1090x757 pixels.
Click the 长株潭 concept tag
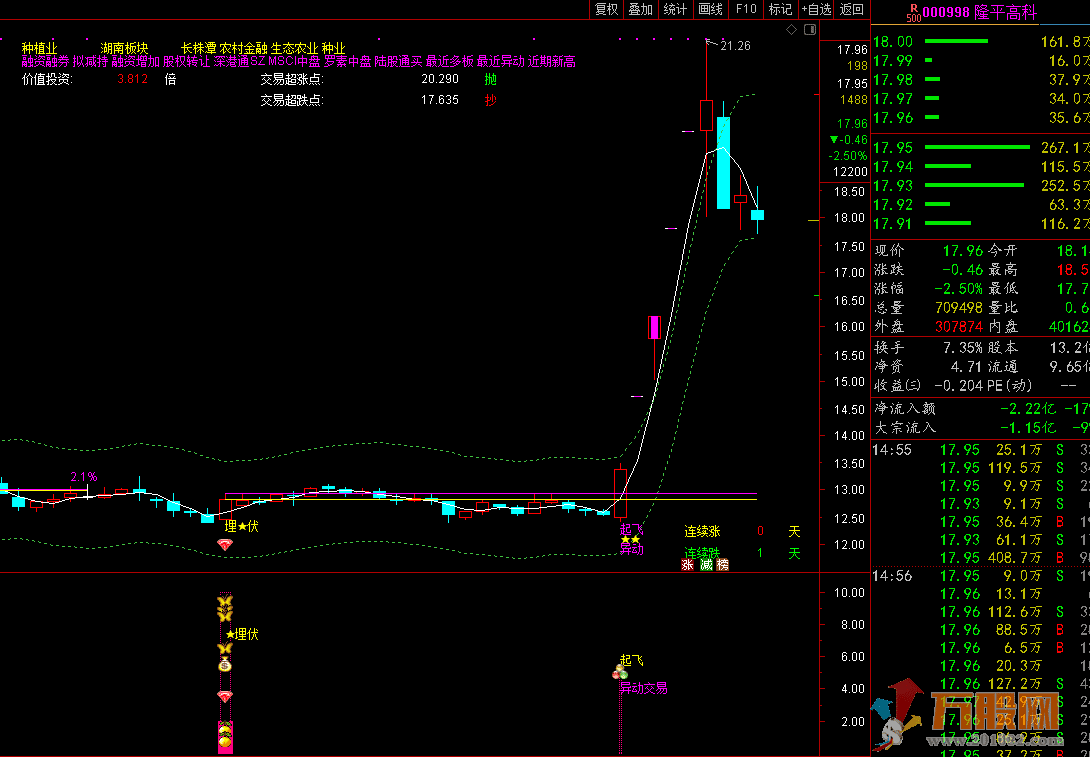click(x=199, y=48)
